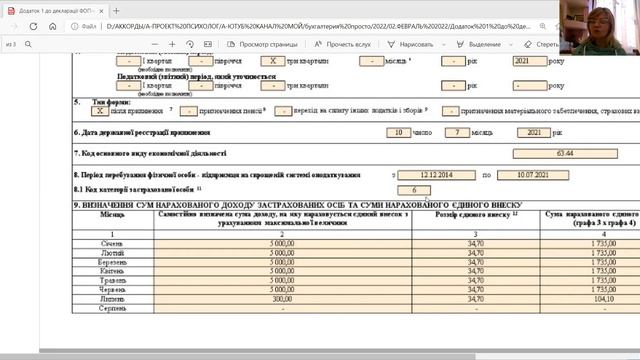Screen dimensions: 640x360
Task: Click the forward navigation arrow
Action: [x=14, y=27]
